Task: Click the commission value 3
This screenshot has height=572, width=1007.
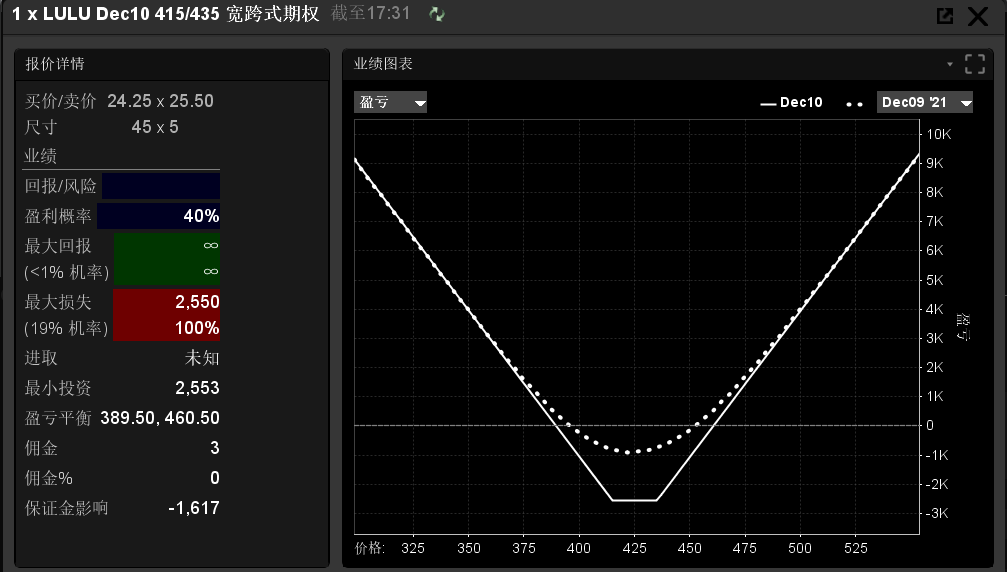Action: [x=215, y=448]
